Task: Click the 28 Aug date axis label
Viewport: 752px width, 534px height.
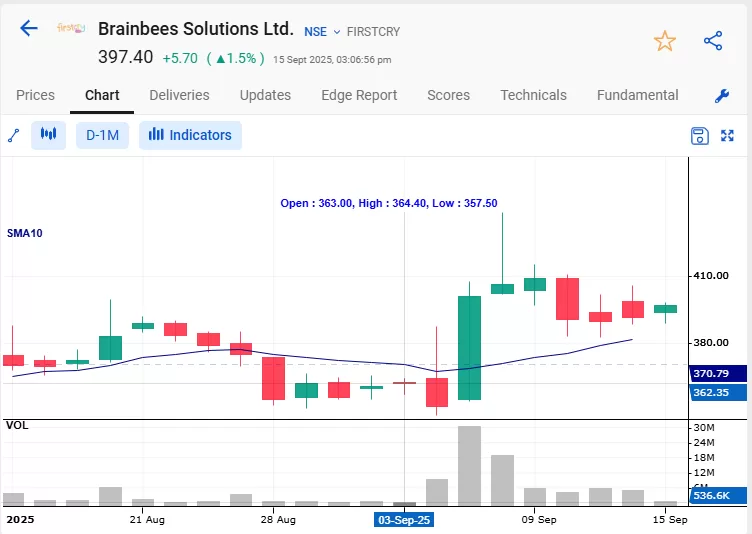Action: coord(278,520)
